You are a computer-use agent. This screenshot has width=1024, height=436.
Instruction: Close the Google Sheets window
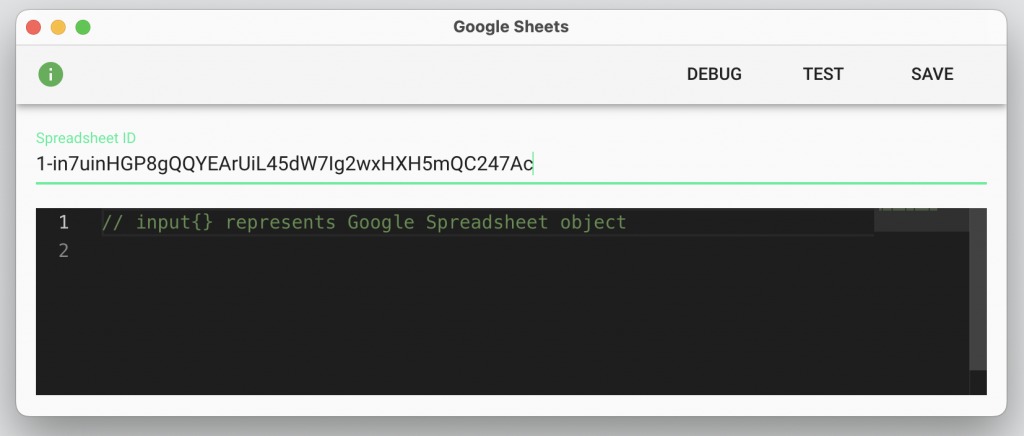click(x=33, y=27)
